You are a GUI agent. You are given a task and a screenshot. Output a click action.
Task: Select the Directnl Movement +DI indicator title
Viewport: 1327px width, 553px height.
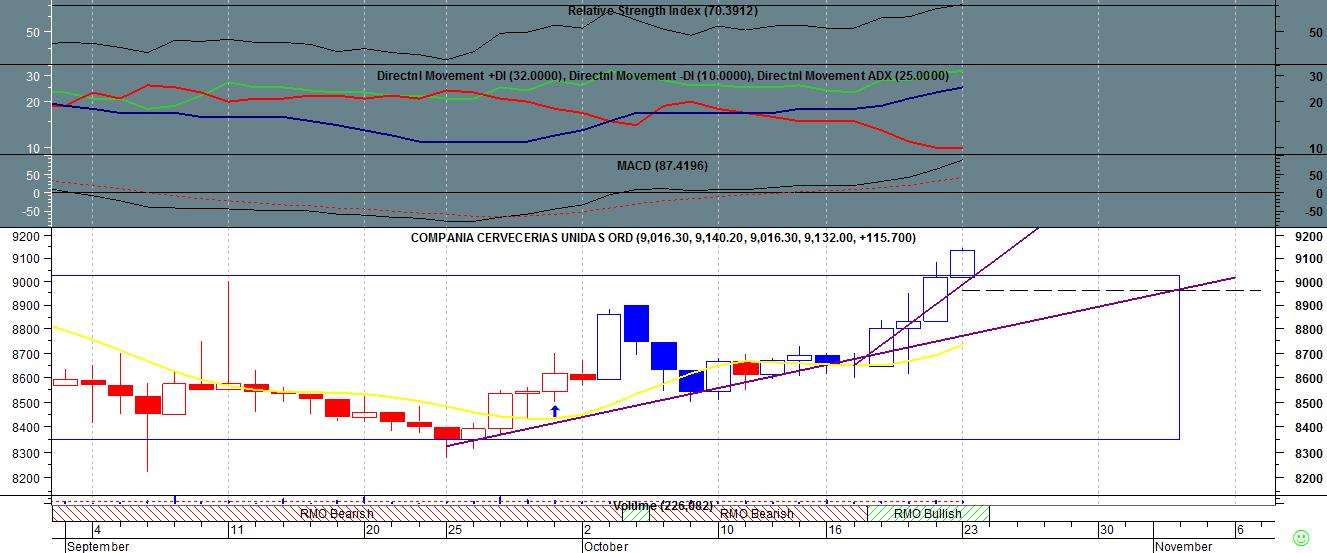[469, 76]
